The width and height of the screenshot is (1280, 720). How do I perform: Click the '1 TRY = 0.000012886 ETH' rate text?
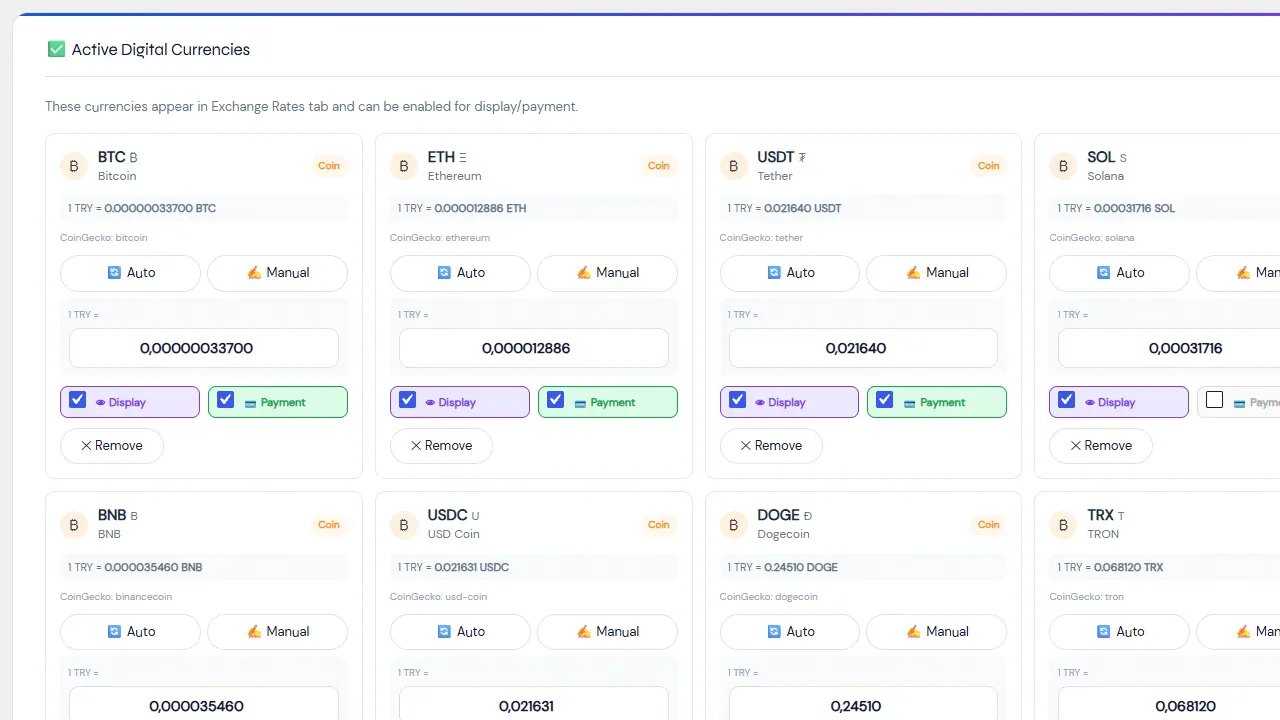[x=462, y=208]
